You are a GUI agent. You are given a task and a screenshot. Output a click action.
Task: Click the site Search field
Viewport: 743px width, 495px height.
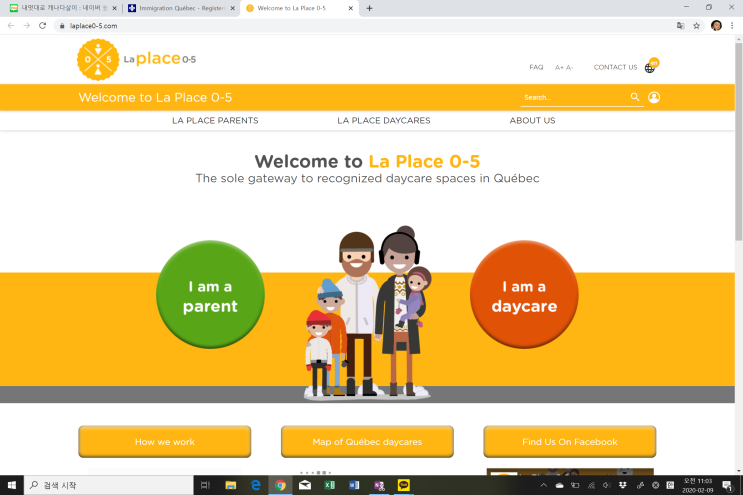[x=574, y=98]
